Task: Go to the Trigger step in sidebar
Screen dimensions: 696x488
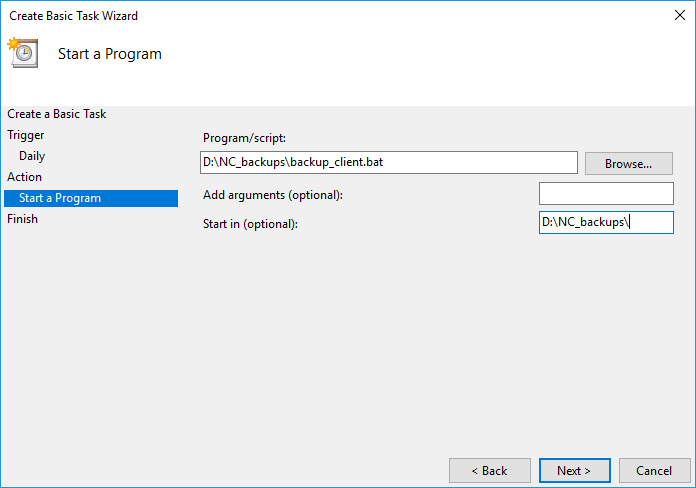Action: [x=26, y=135]
